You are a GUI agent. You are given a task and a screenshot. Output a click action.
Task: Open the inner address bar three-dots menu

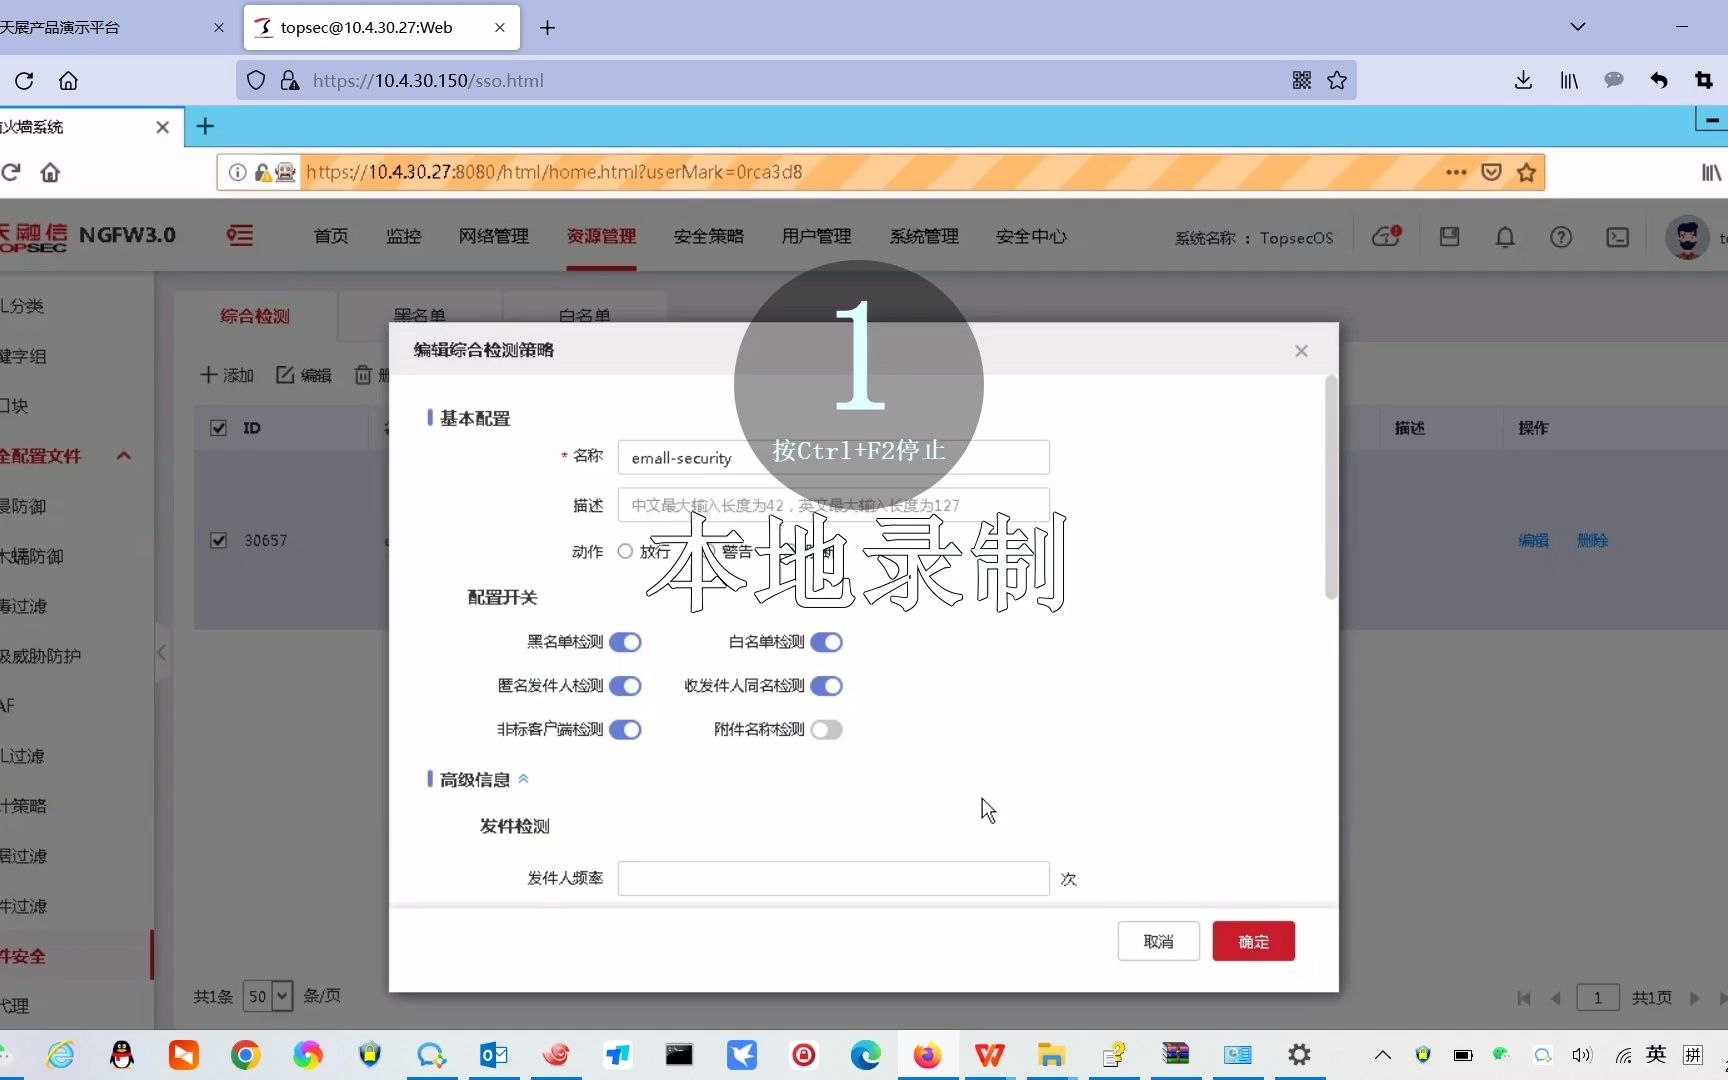[x=1456, y=172]
